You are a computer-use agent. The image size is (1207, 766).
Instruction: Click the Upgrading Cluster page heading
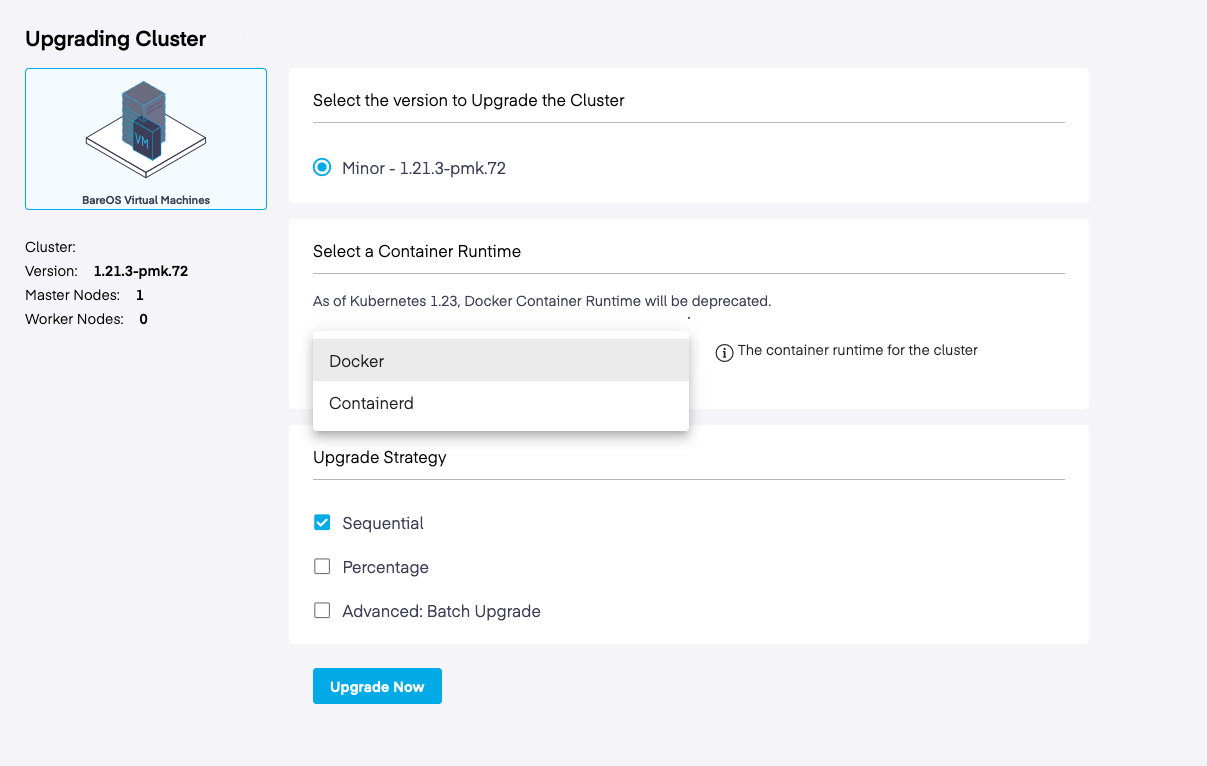coord(115,40)
